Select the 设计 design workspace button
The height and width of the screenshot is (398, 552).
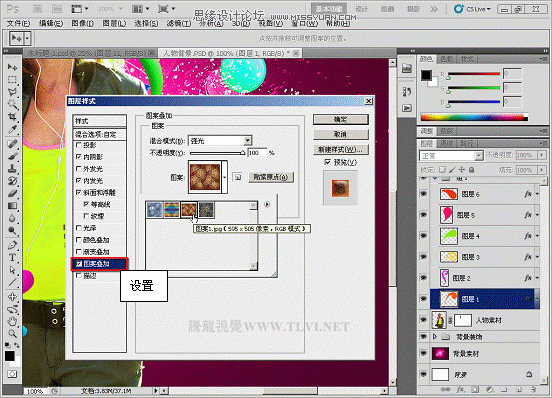362,9
